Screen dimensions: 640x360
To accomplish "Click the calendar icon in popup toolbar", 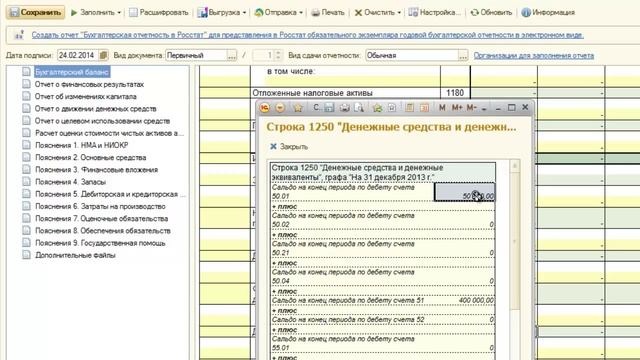I will click(x=424, y=108).
